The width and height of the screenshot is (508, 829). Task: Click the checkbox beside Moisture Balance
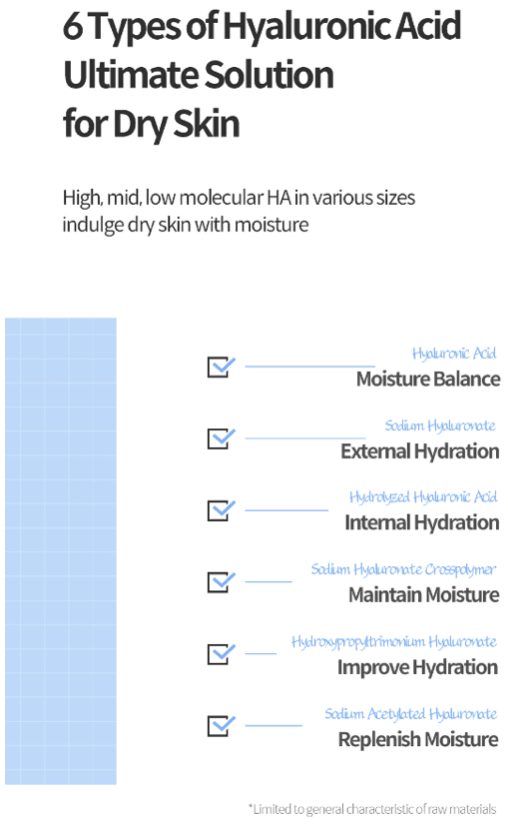point(220,366)
